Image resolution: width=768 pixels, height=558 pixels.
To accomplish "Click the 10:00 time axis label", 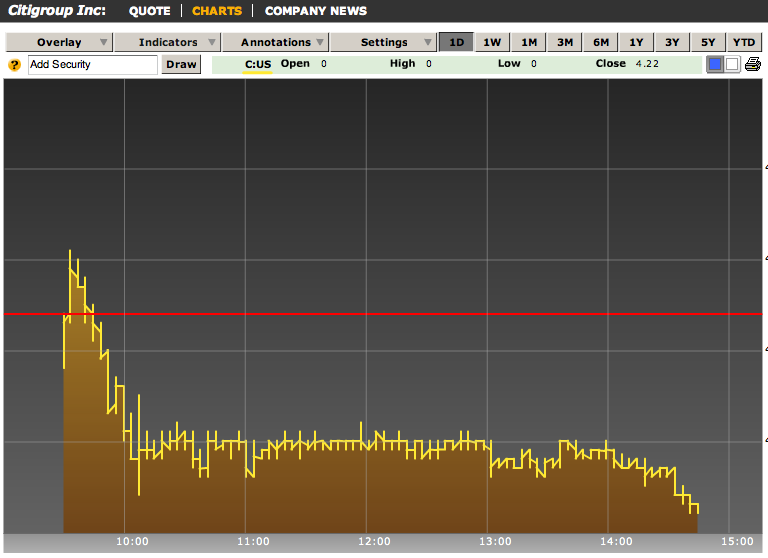I will 132,541.
